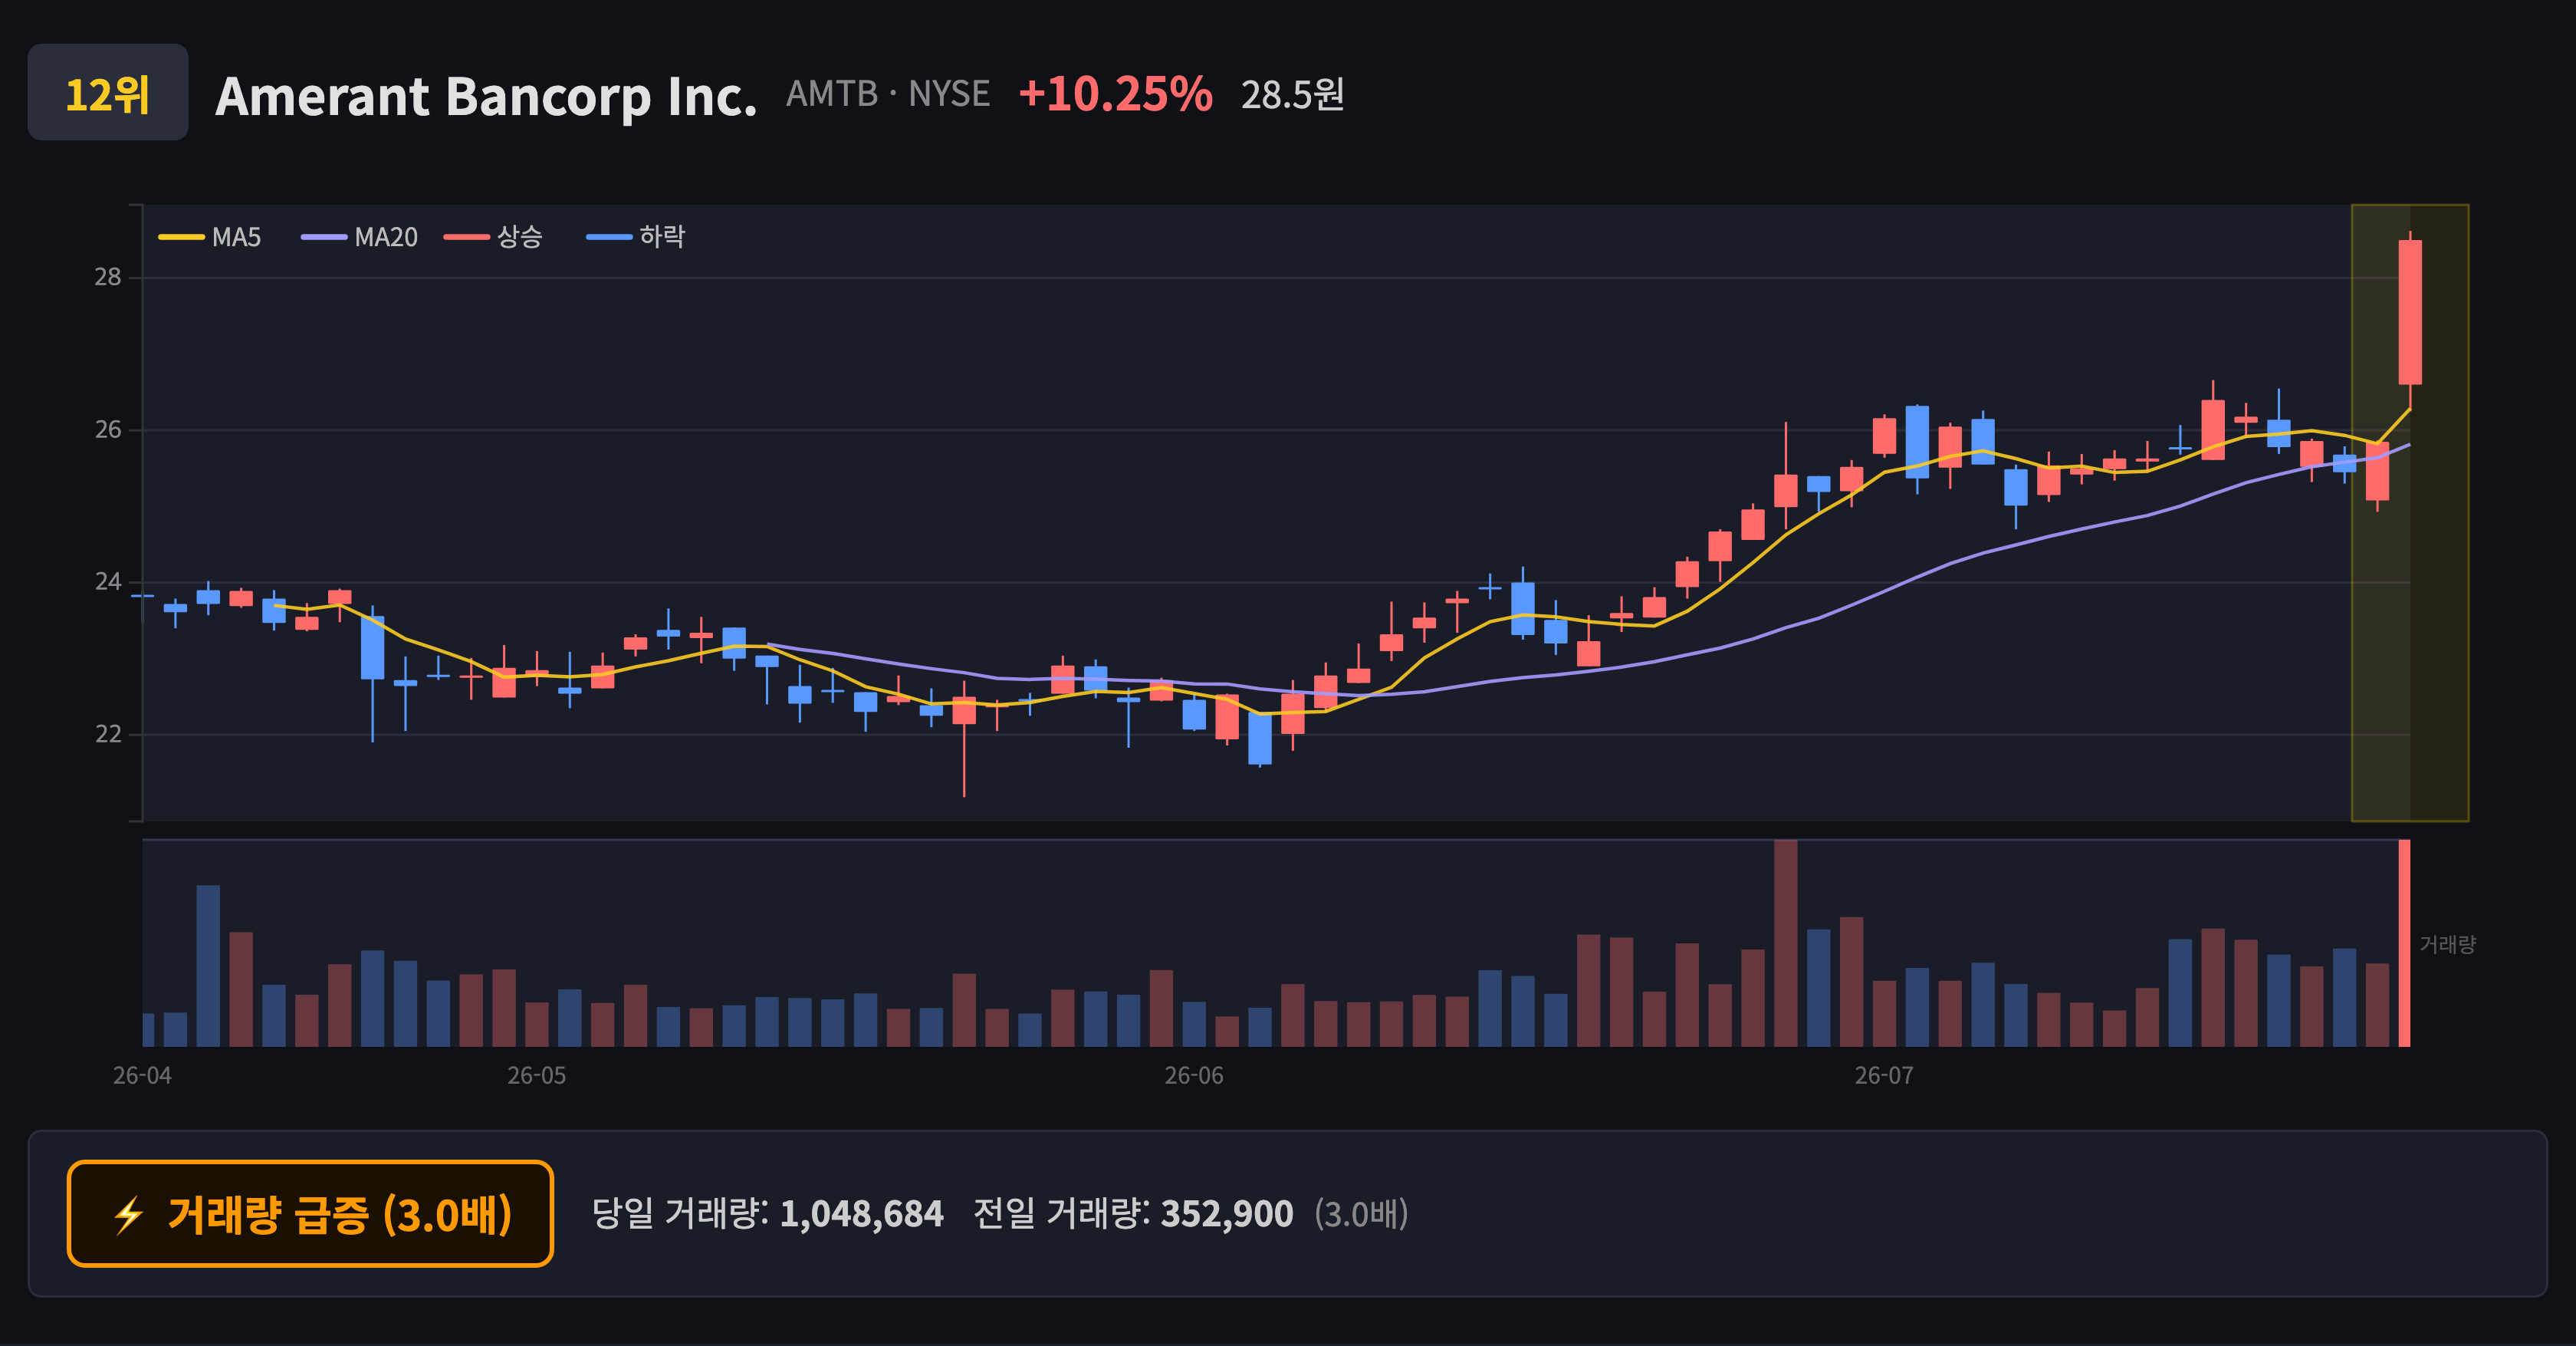Toggle the MA5 legend entry
This screenshot has width=2576, height=1346.
[x=210, y=237]
